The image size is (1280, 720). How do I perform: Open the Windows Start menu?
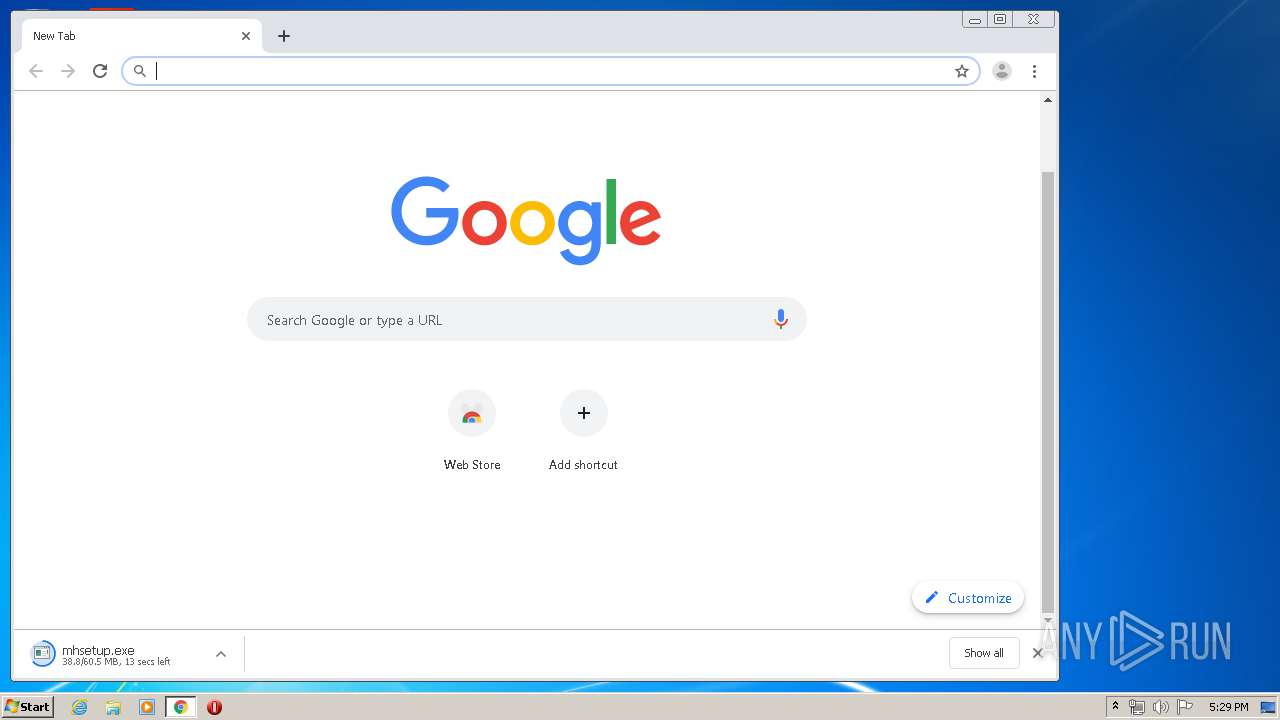(x=27, y=706)
